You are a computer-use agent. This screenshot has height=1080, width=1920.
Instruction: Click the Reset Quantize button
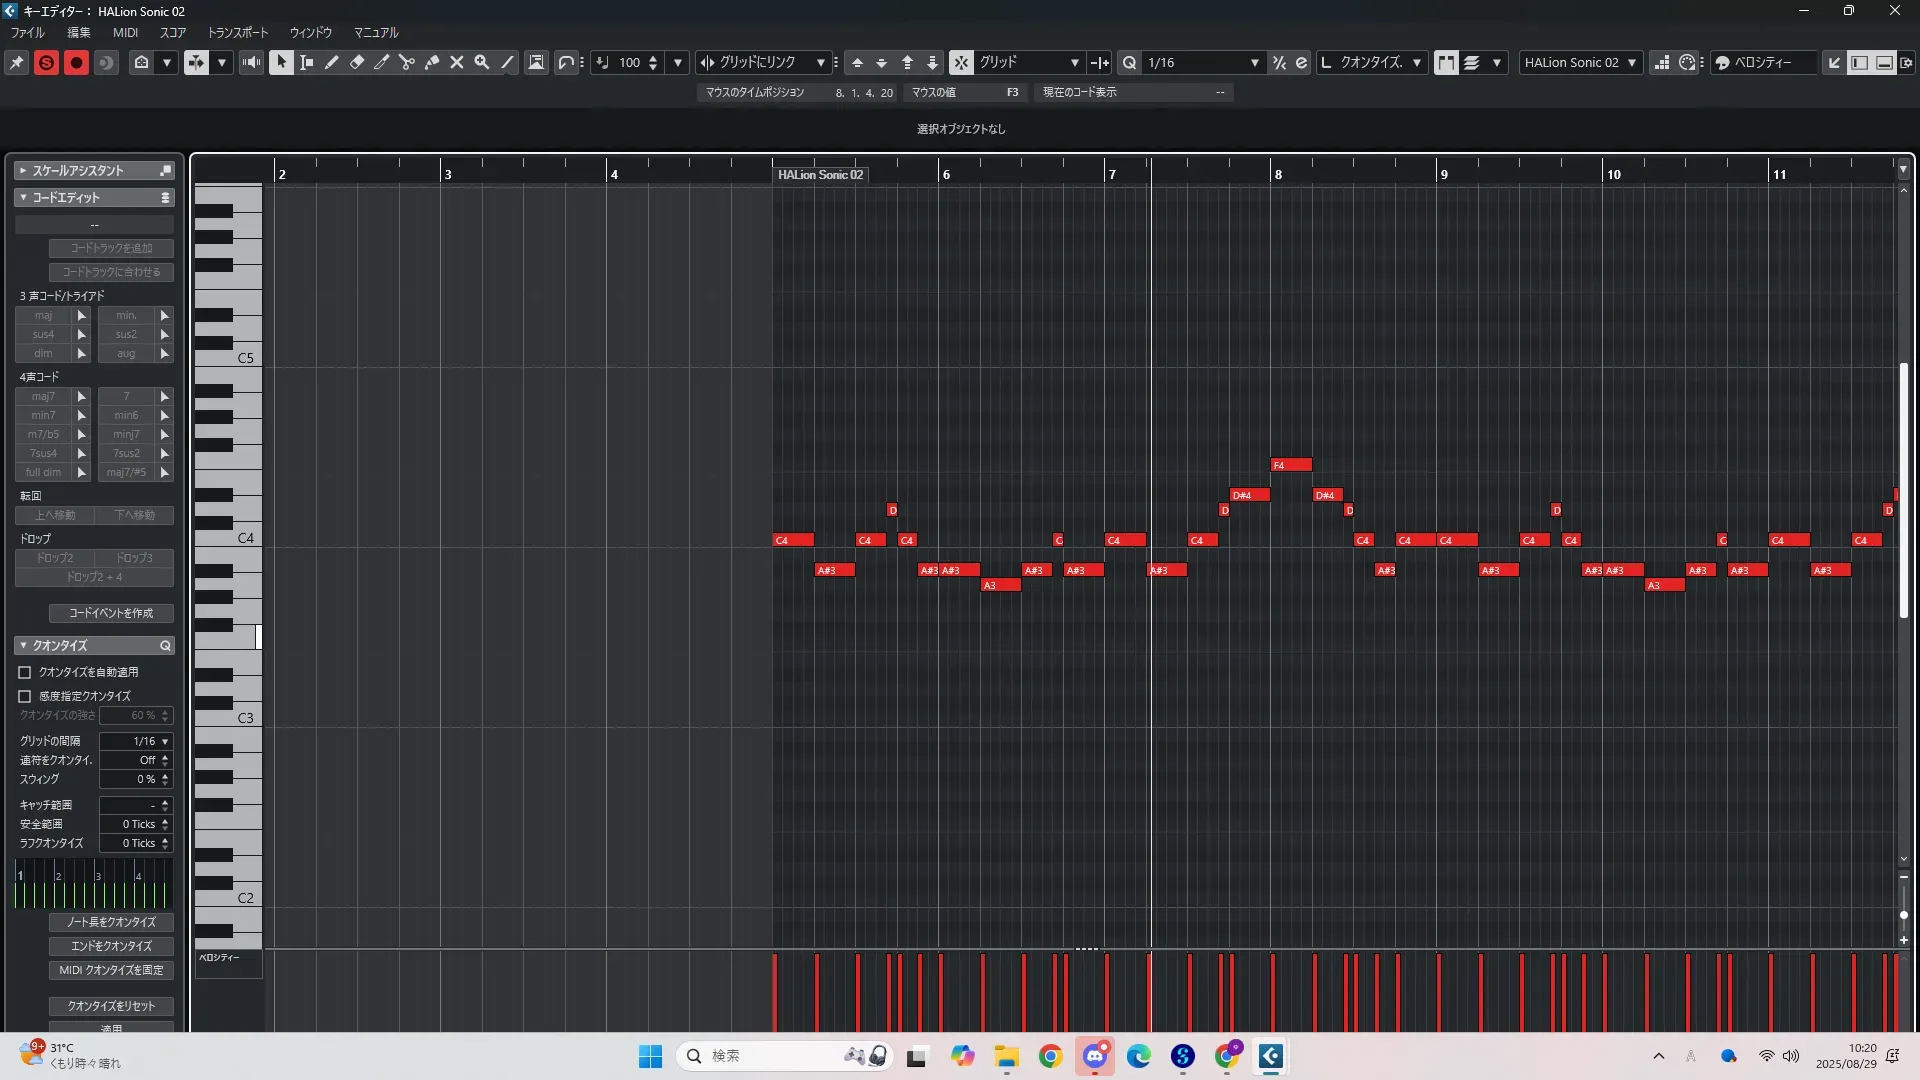pos(111,1005)
